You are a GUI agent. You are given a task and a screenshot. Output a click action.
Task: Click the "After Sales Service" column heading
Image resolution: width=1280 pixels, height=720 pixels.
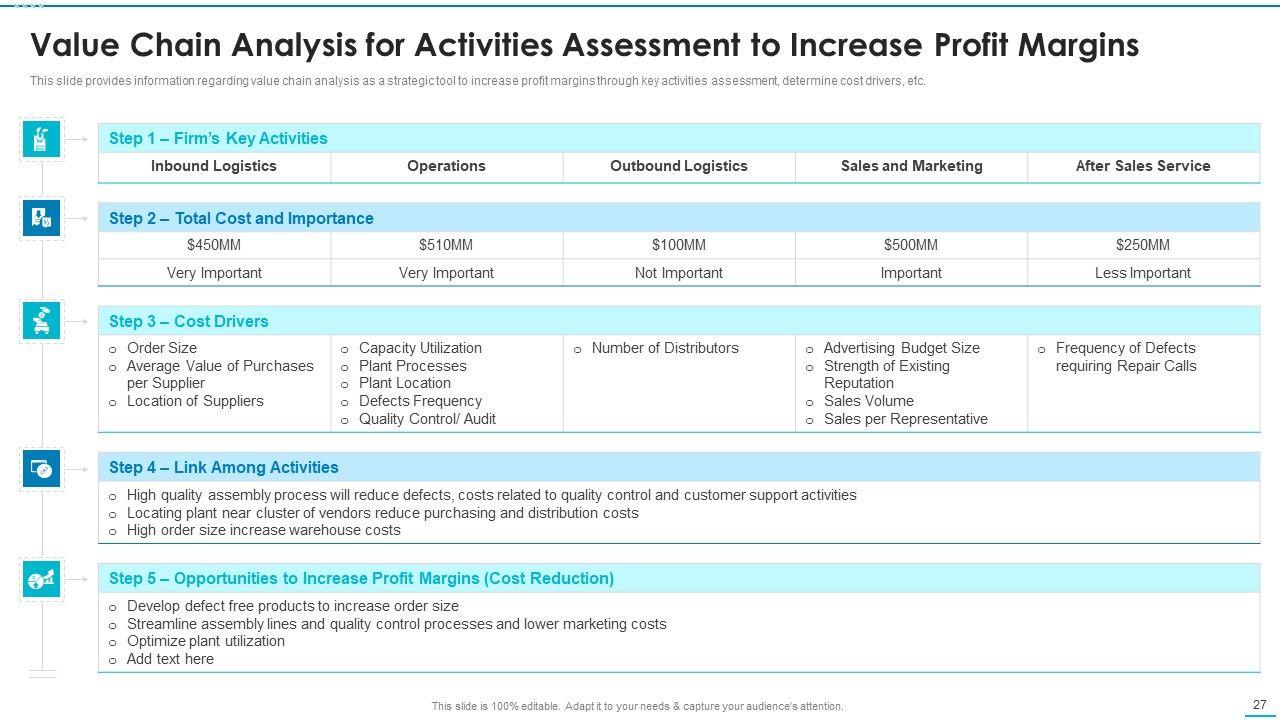click(1143, 166)
